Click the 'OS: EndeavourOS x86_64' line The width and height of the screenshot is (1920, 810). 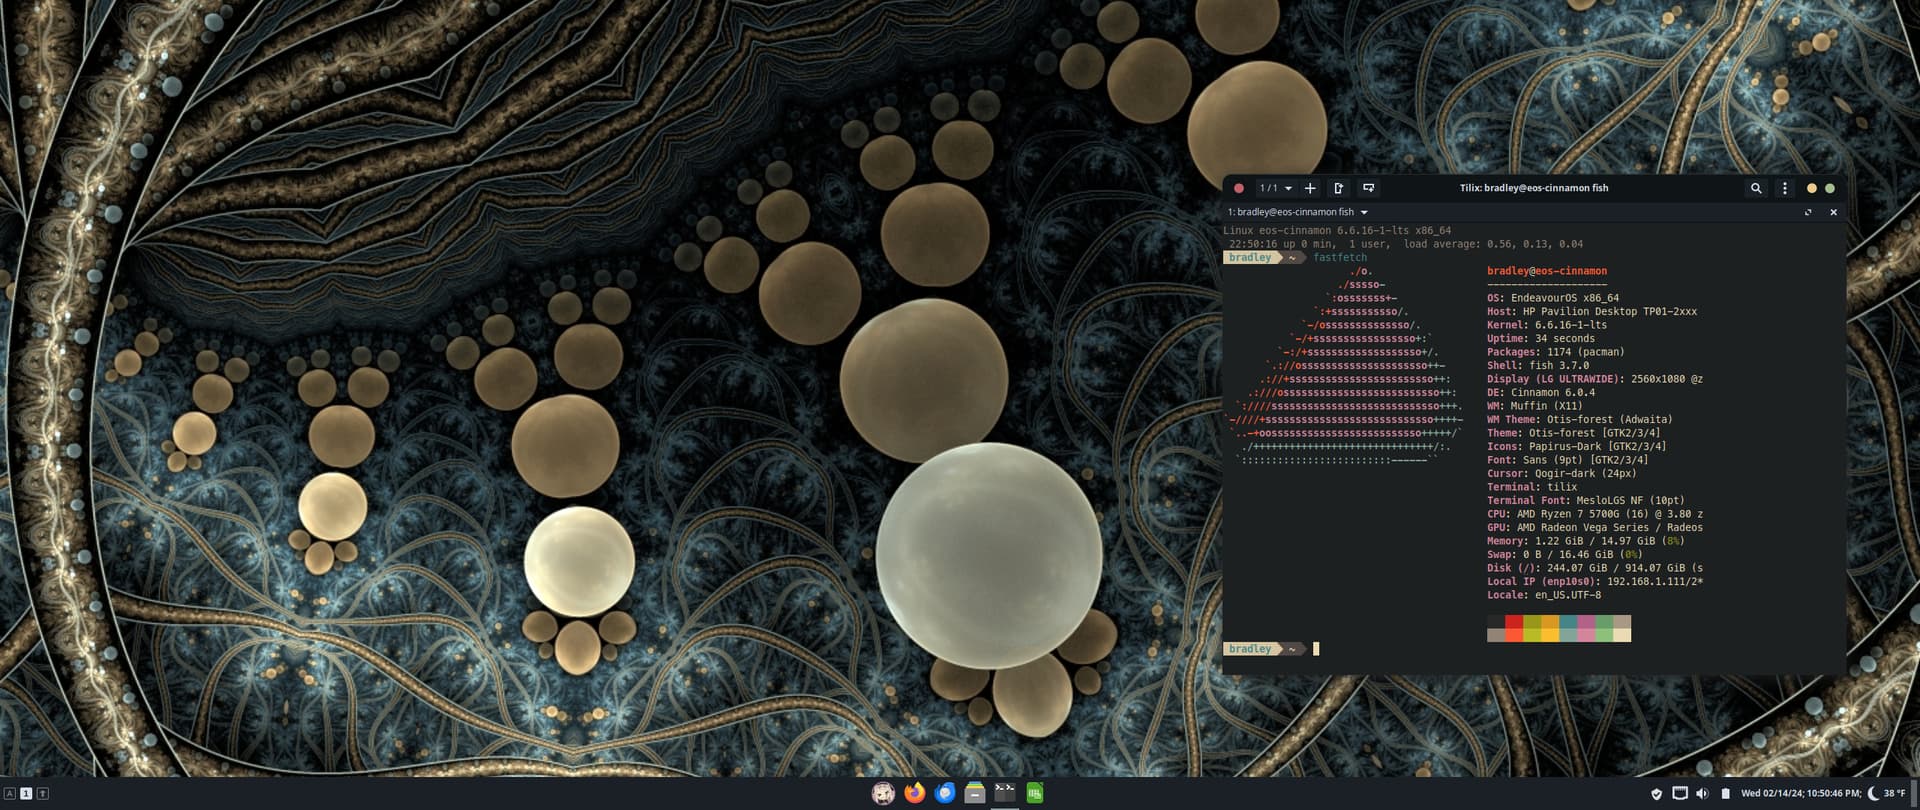1553,298
